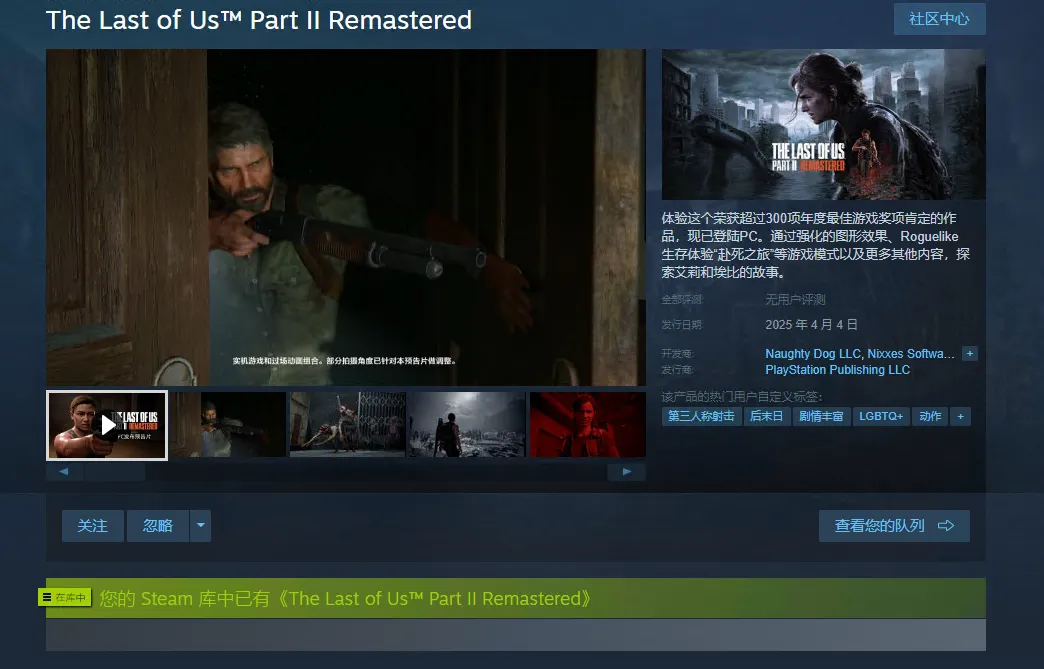The height and width of the screenshot is (669, 1044).
Task: Select Joel with shotgun screenshot thumbnail
Action: (228, 425)
